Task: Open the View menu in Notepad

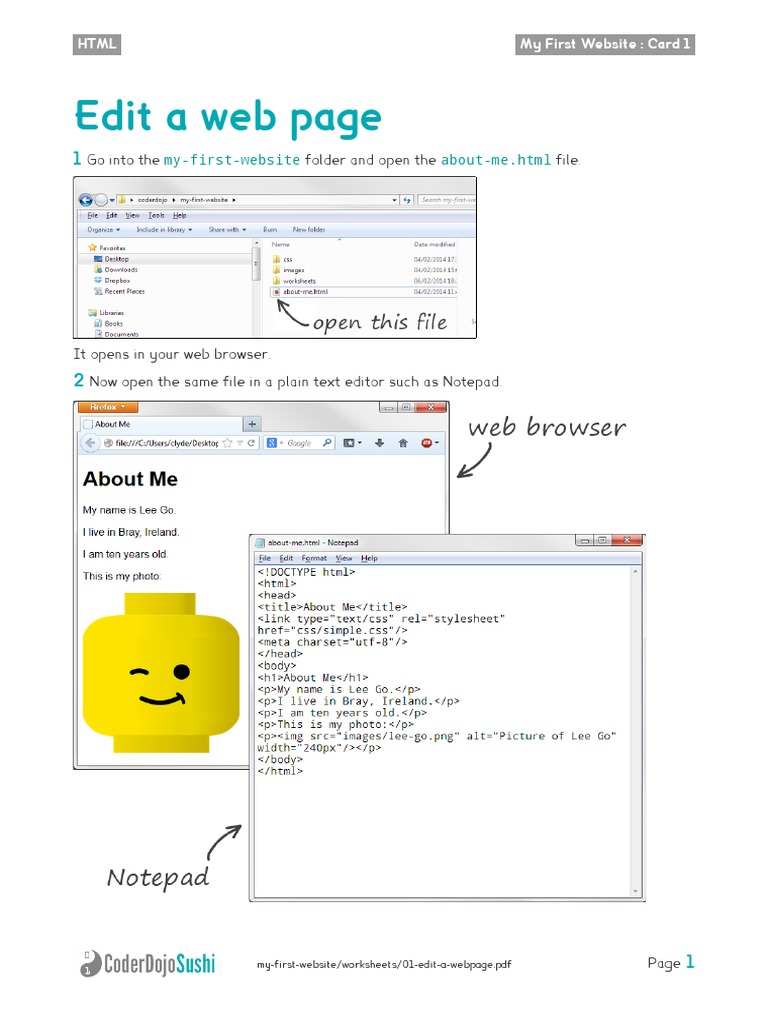Action: point(344,558)
